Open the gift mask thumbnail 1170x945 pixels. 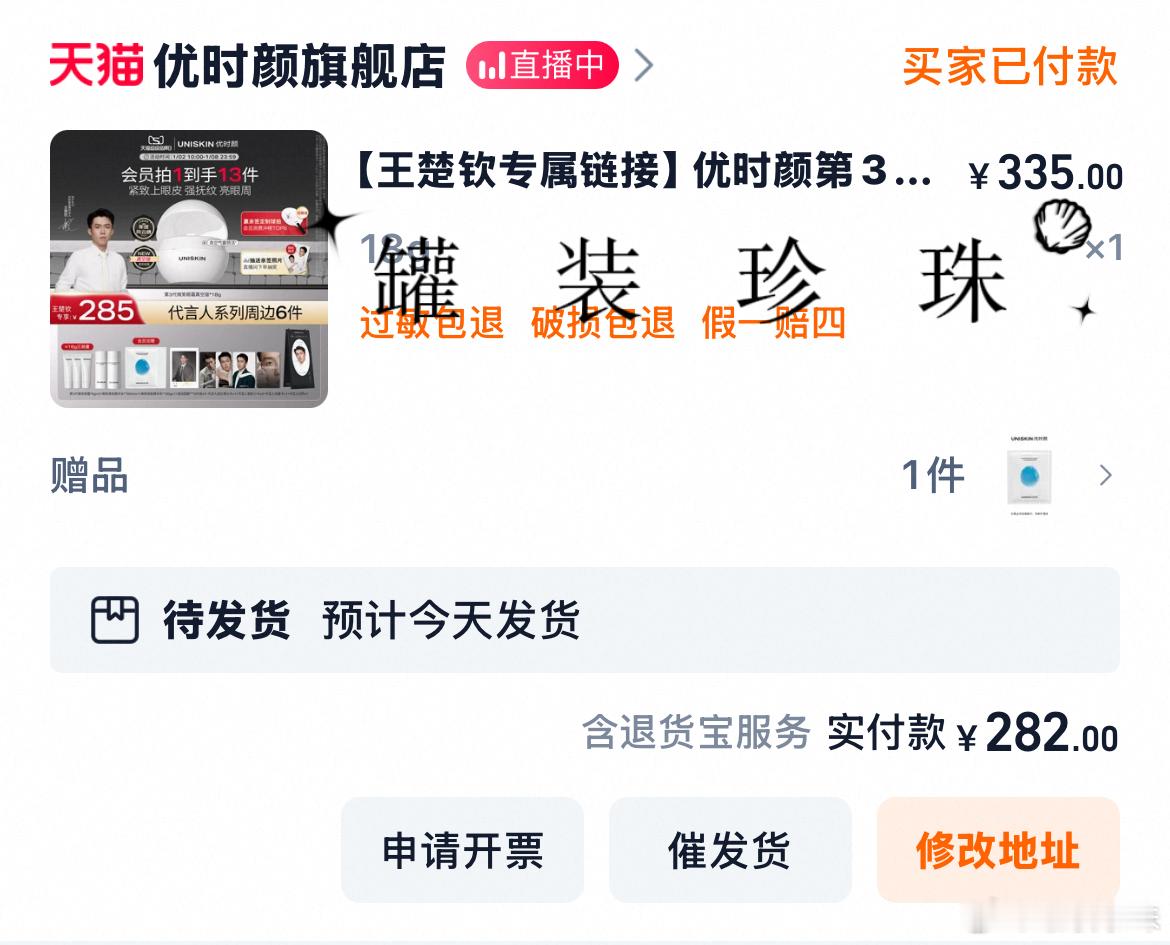[x=1029, y=475]
